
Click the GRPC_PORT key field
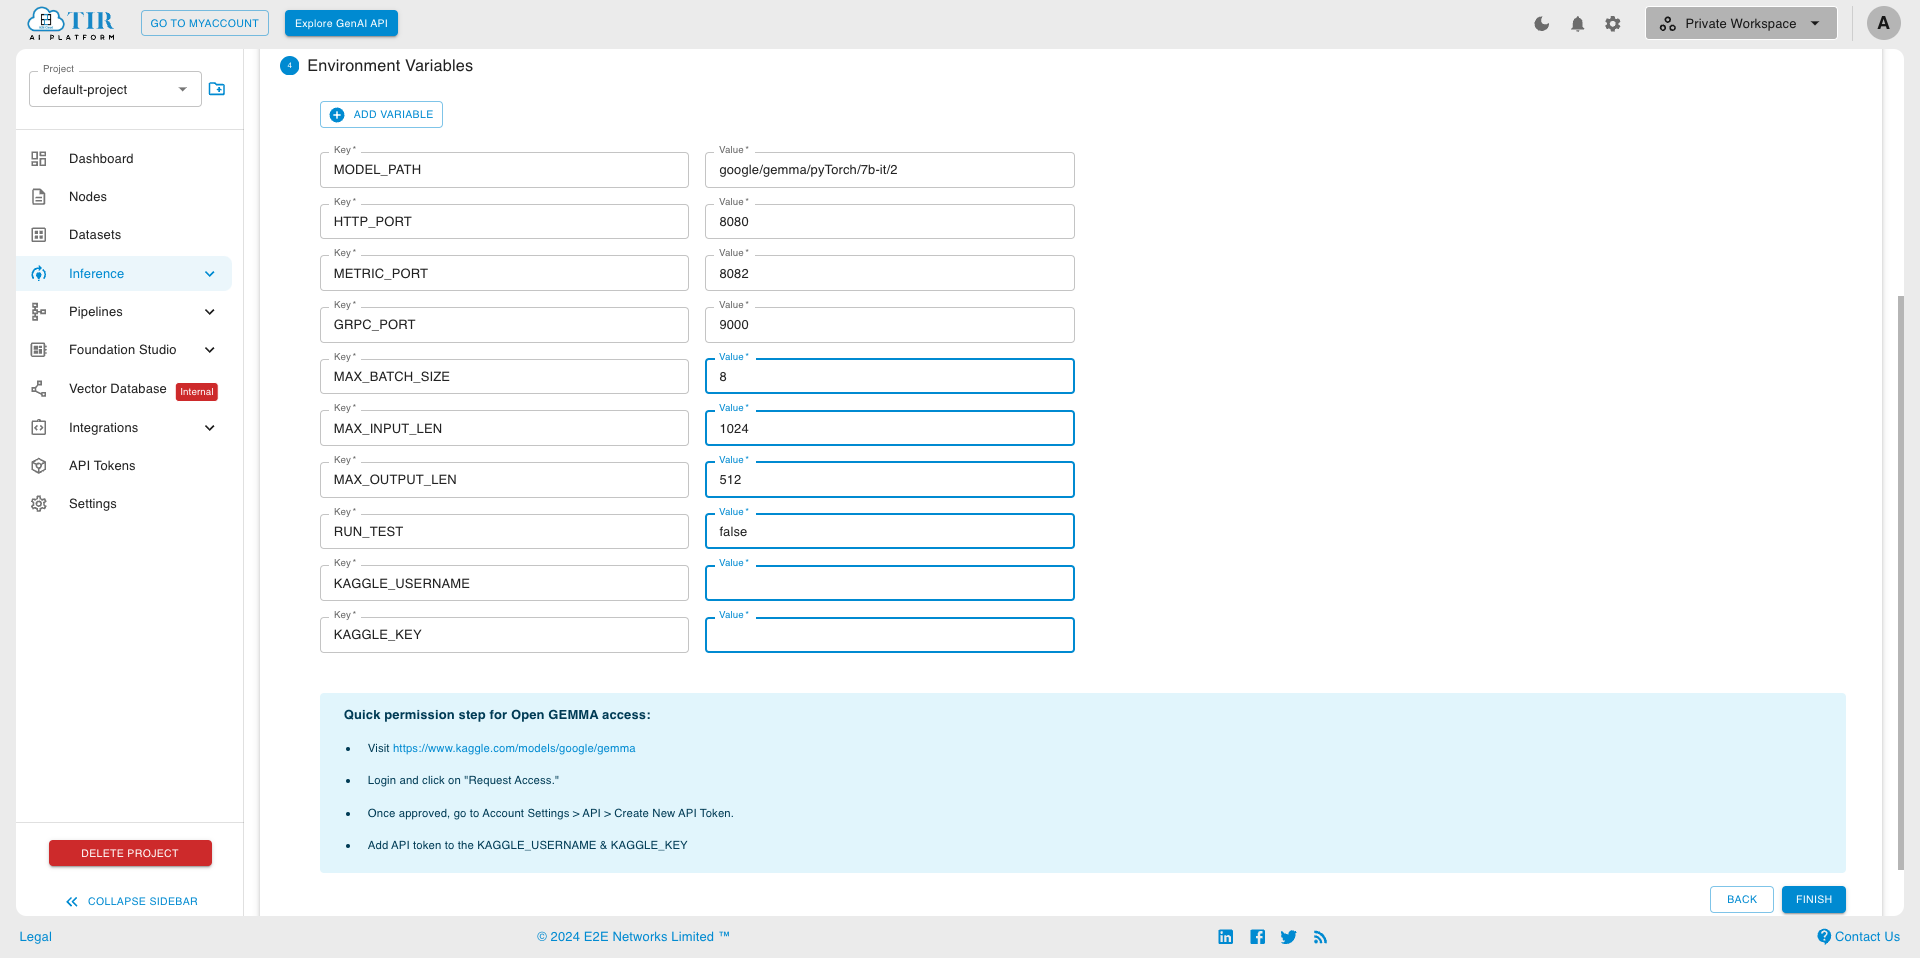tap(504, 325)
